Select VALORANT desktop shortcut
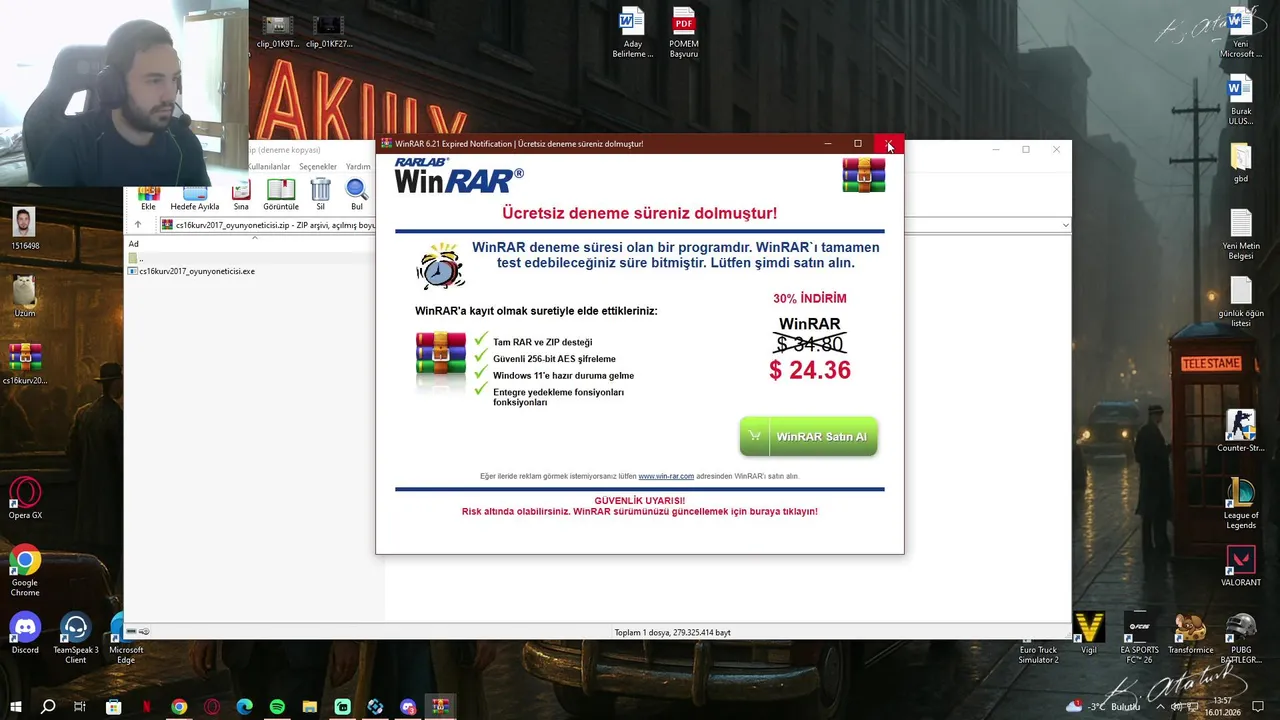The image size is (1280, 720). click(x=1241, y=566)
